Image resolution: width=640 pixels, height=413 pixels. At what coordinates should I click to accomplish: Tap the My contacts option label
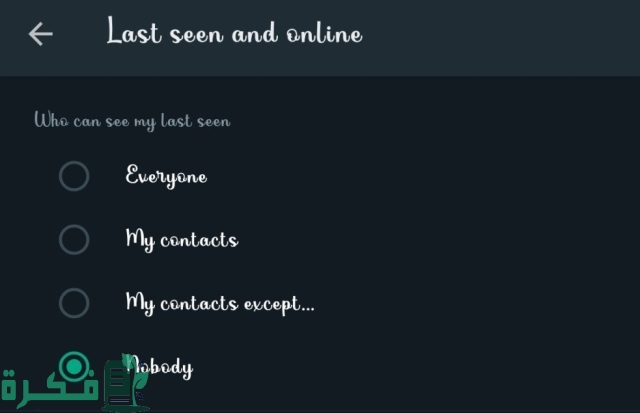[182, 240]
